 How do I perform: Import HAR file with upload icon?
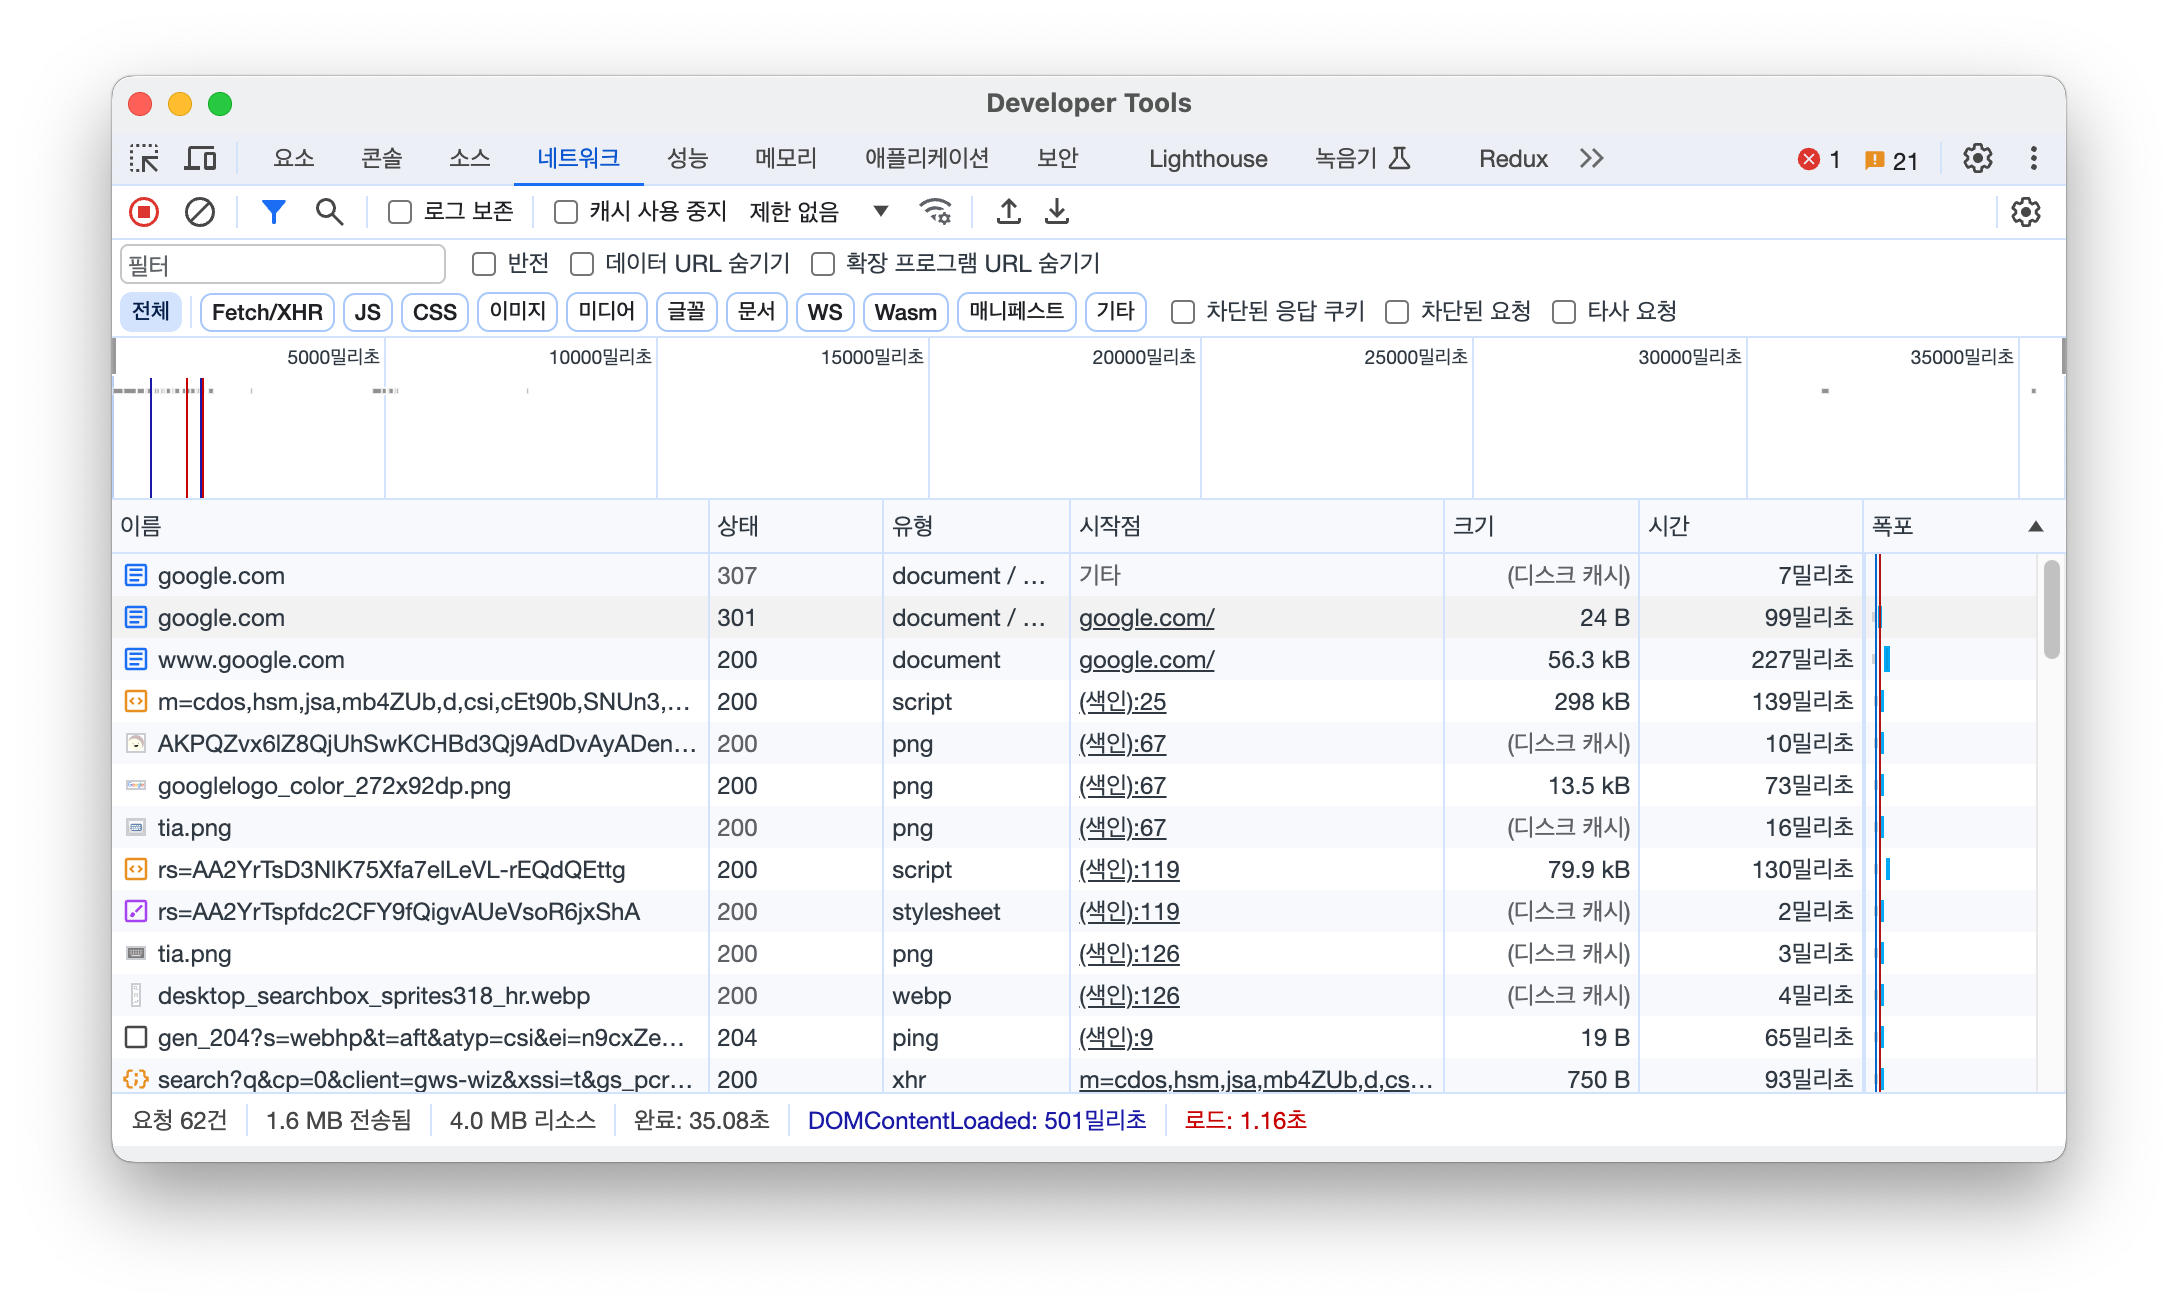pyautogui.click(x=1009, y=212)
